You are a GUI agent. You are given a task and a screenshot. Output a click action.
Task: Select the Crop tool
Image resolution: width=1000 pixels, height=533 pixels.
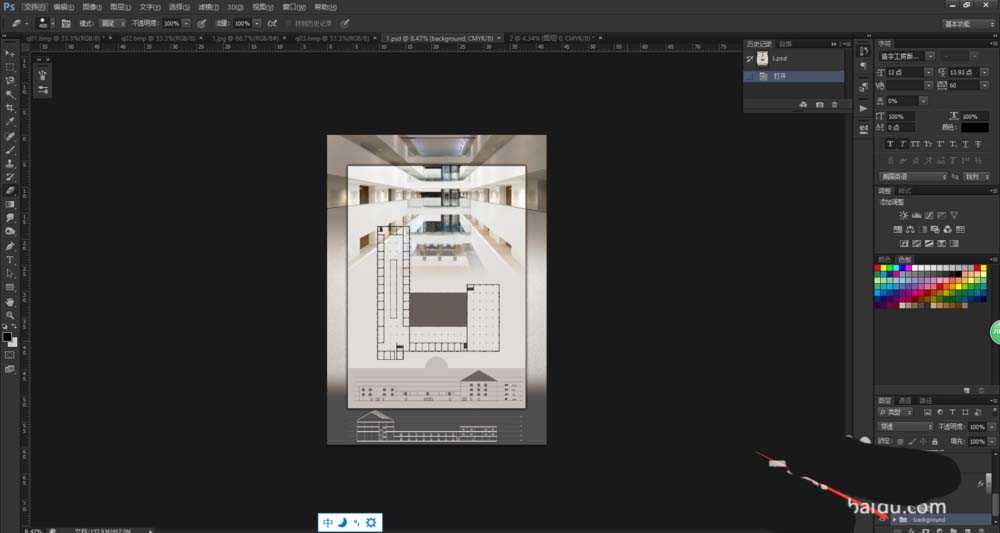click(x=10, y=107)
